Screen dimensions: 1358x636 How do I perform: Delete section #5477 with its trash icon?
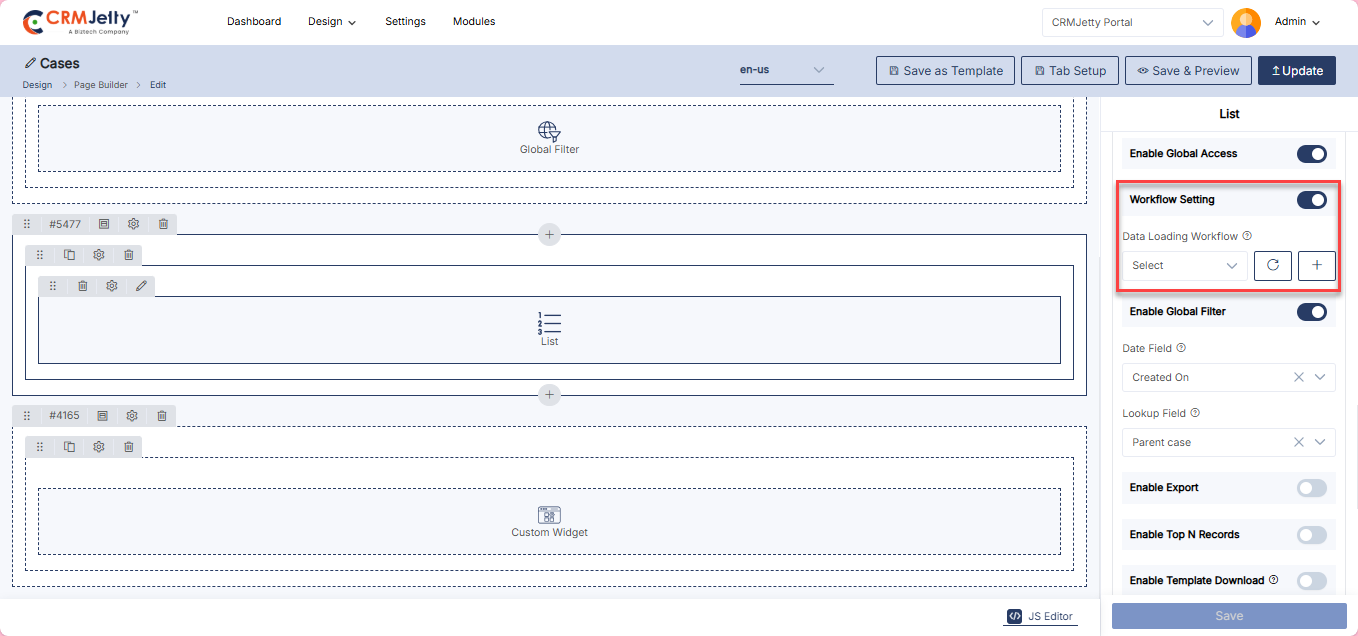point(163,224)
